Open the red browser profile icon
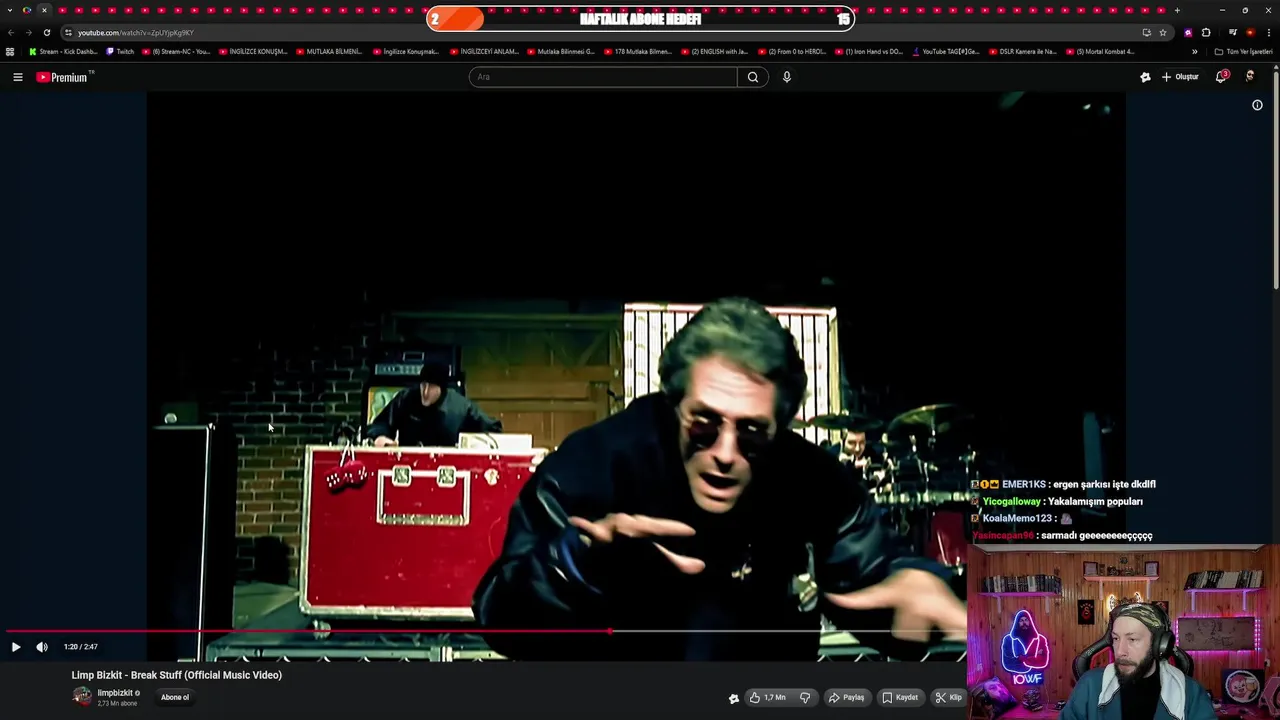 click(1250, 33)
